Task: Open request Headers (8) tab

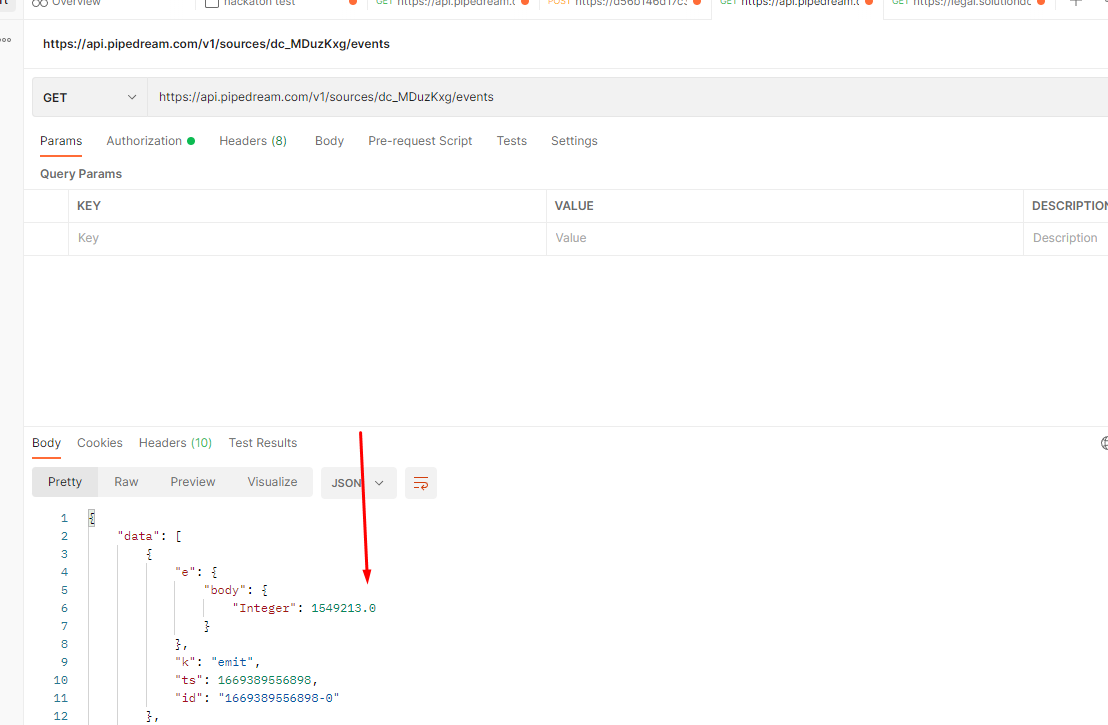Action: click(253, 141)
